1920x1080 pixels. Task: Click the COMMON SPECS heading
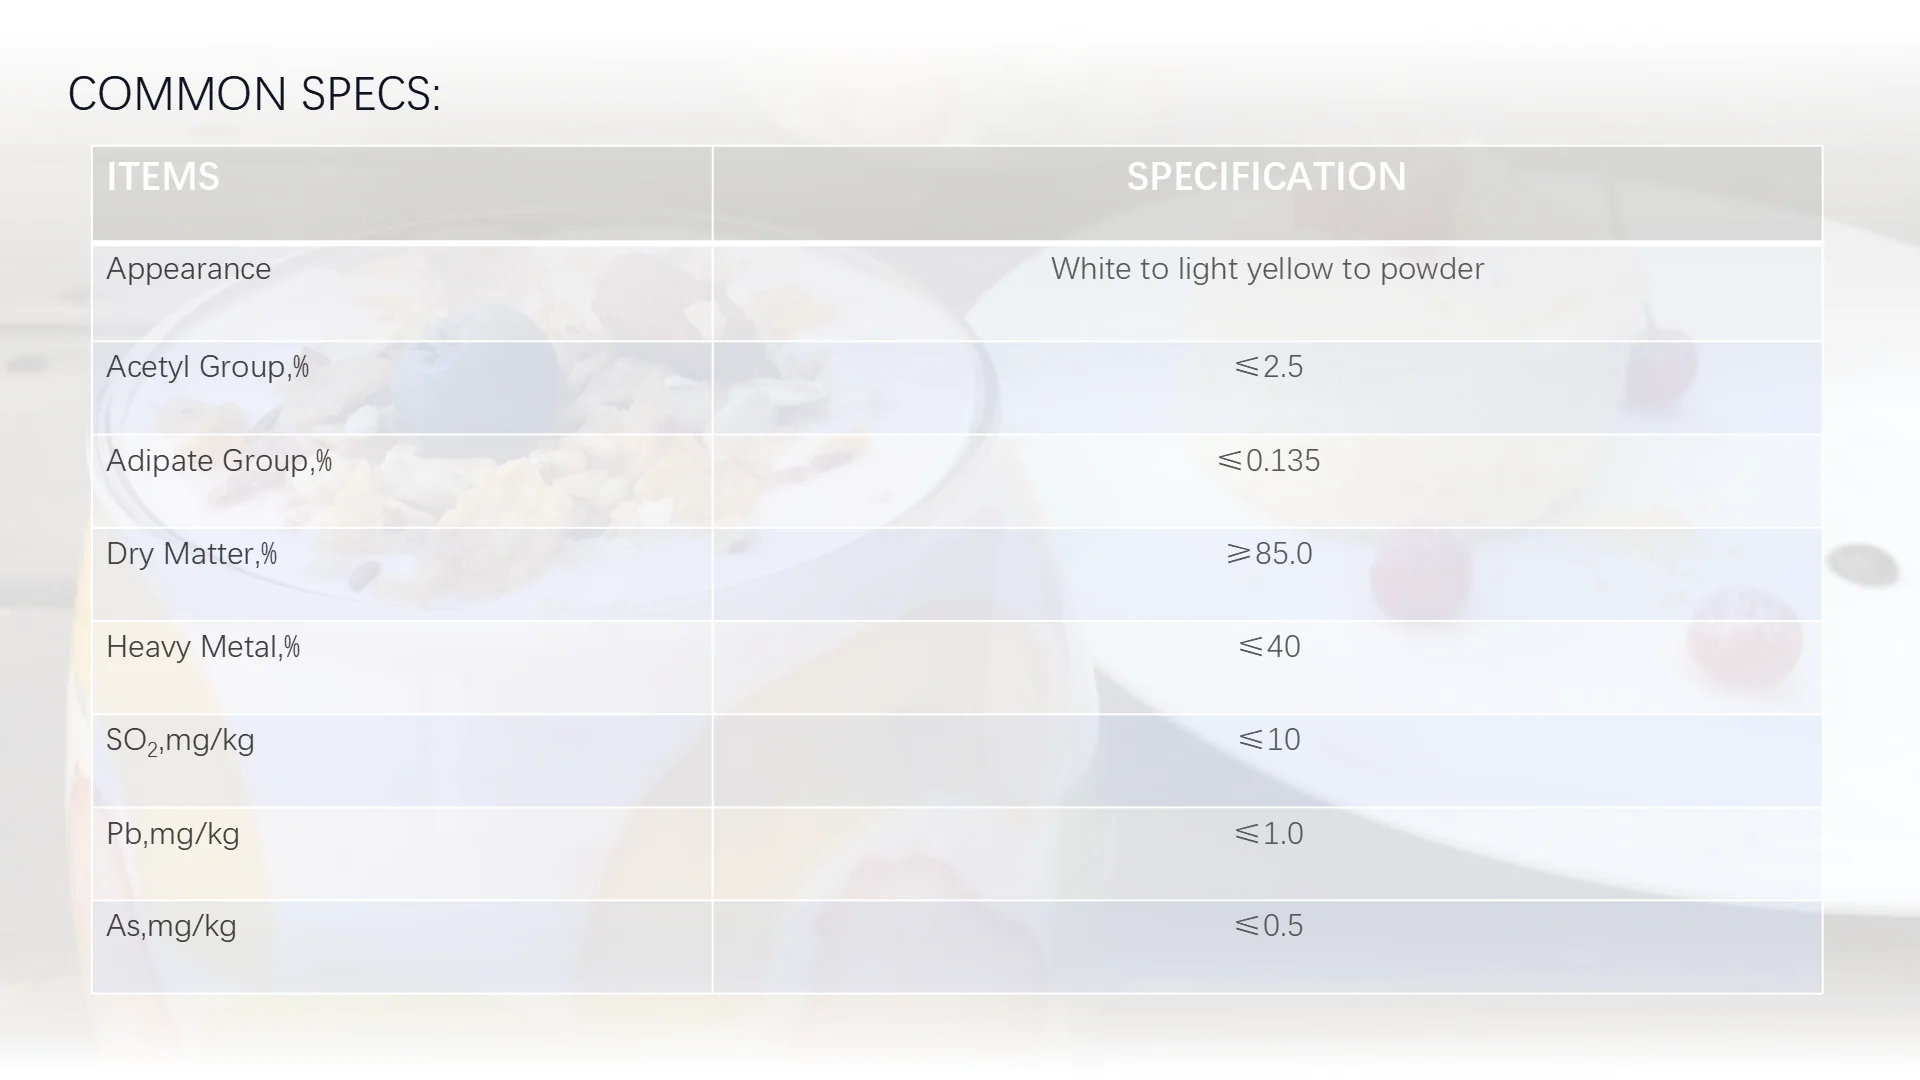coord(254,95)
